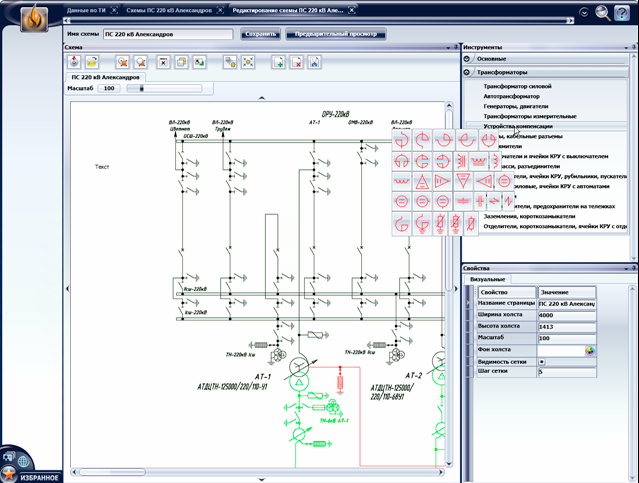This screenshot has height=483, width=639.
Task: Choose the inductor coil symbol in palette
Action: 402,180
